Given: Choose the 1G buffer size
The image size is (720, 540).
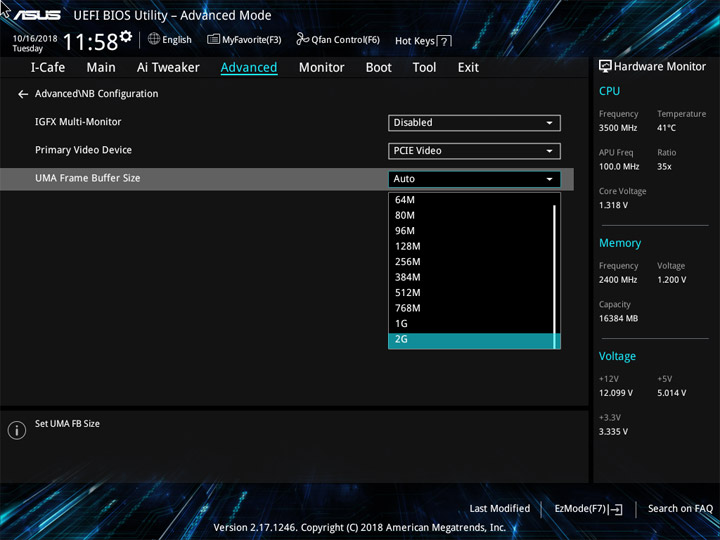Looking at the screenshot, I should 471,324.
